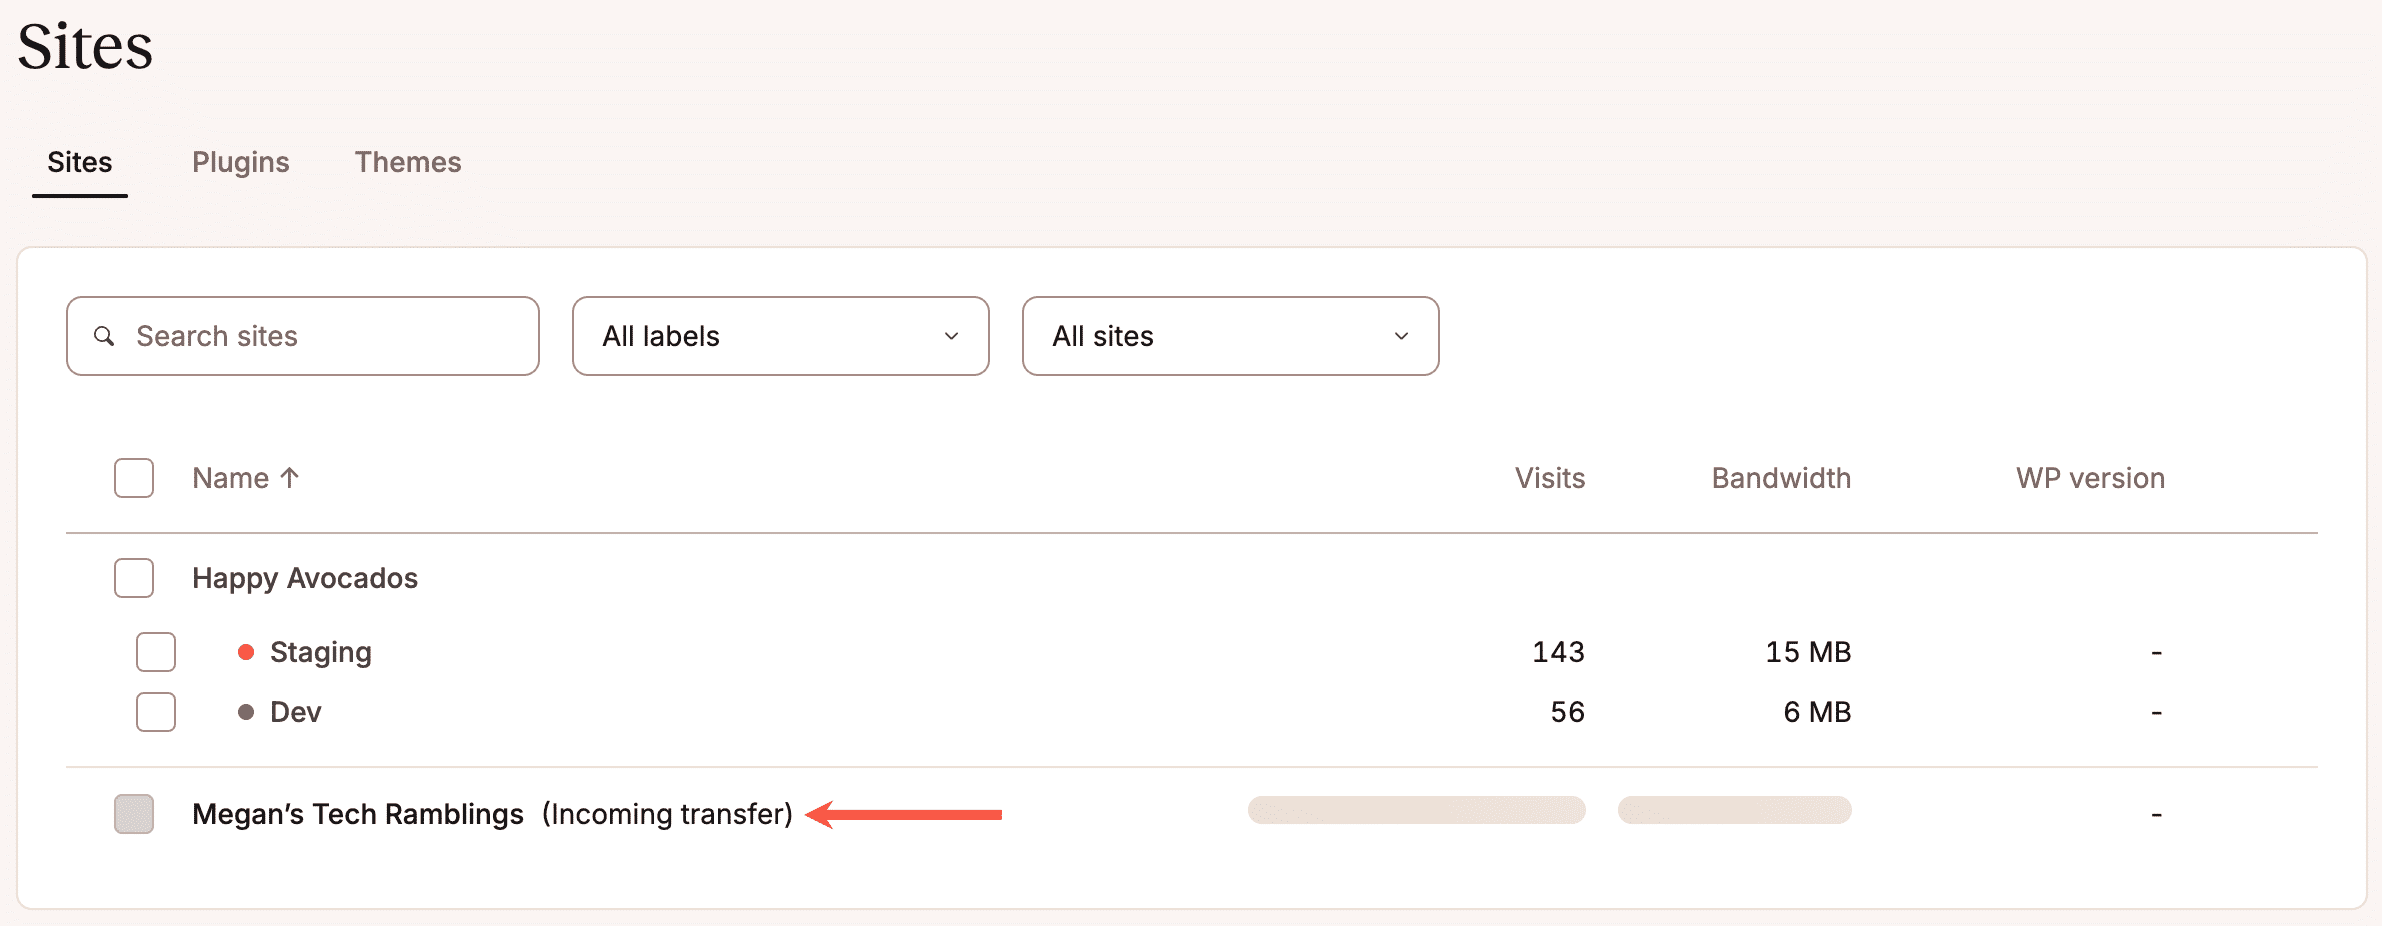The width and height of the screenshot is (2382, 926).
Task: Toggle the select-all sites checkbox in header
Action: [x=133, y=478]
